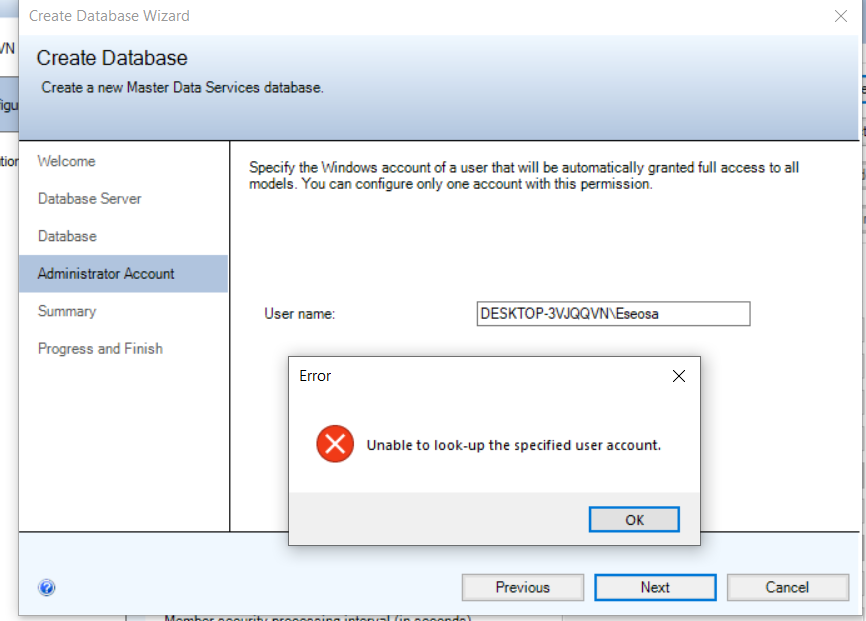Cancel the Create Database Wizard
The height and width of the screenshot is (621, 866).
788,587
